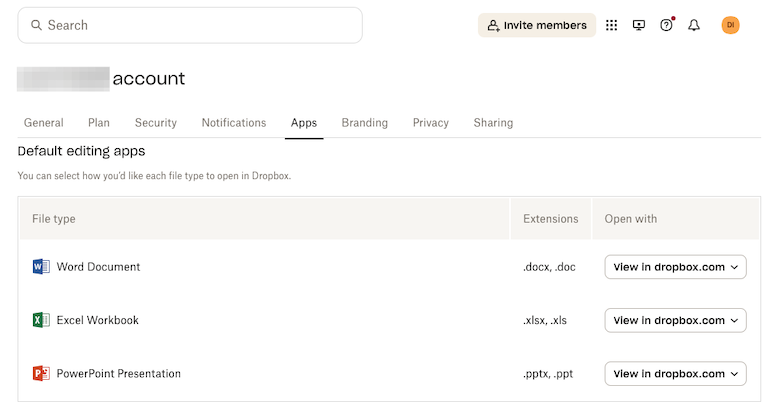Image resolution: width=765 pixels, height=408 pixels.
Task: Open the app grid launcher icon
Action: 612,25
